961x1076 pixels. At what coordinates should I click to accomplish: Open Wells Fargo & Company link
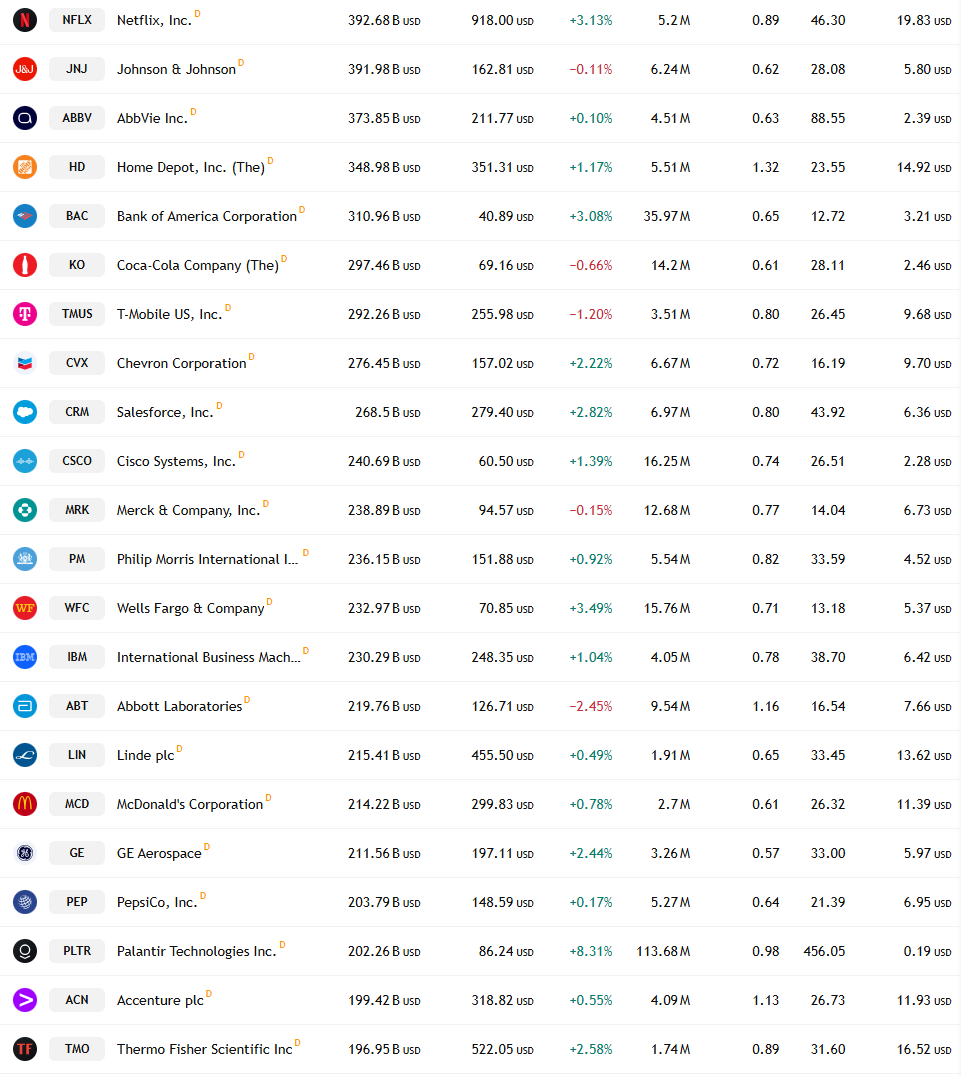click(x=190, y=609)
